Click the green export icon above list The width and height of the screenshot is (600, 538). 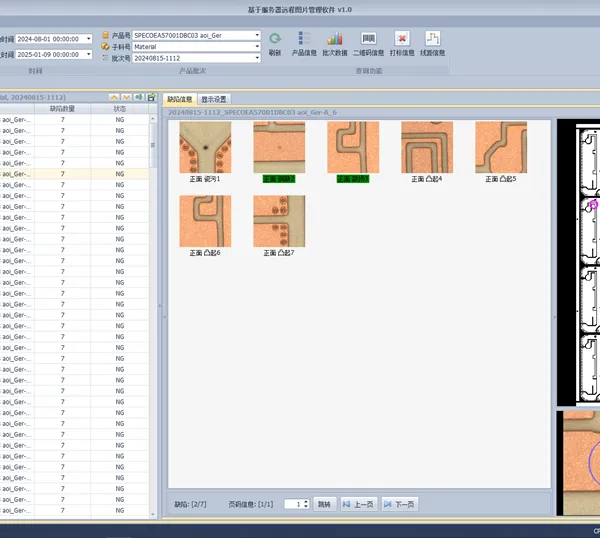tap(139, 97)
